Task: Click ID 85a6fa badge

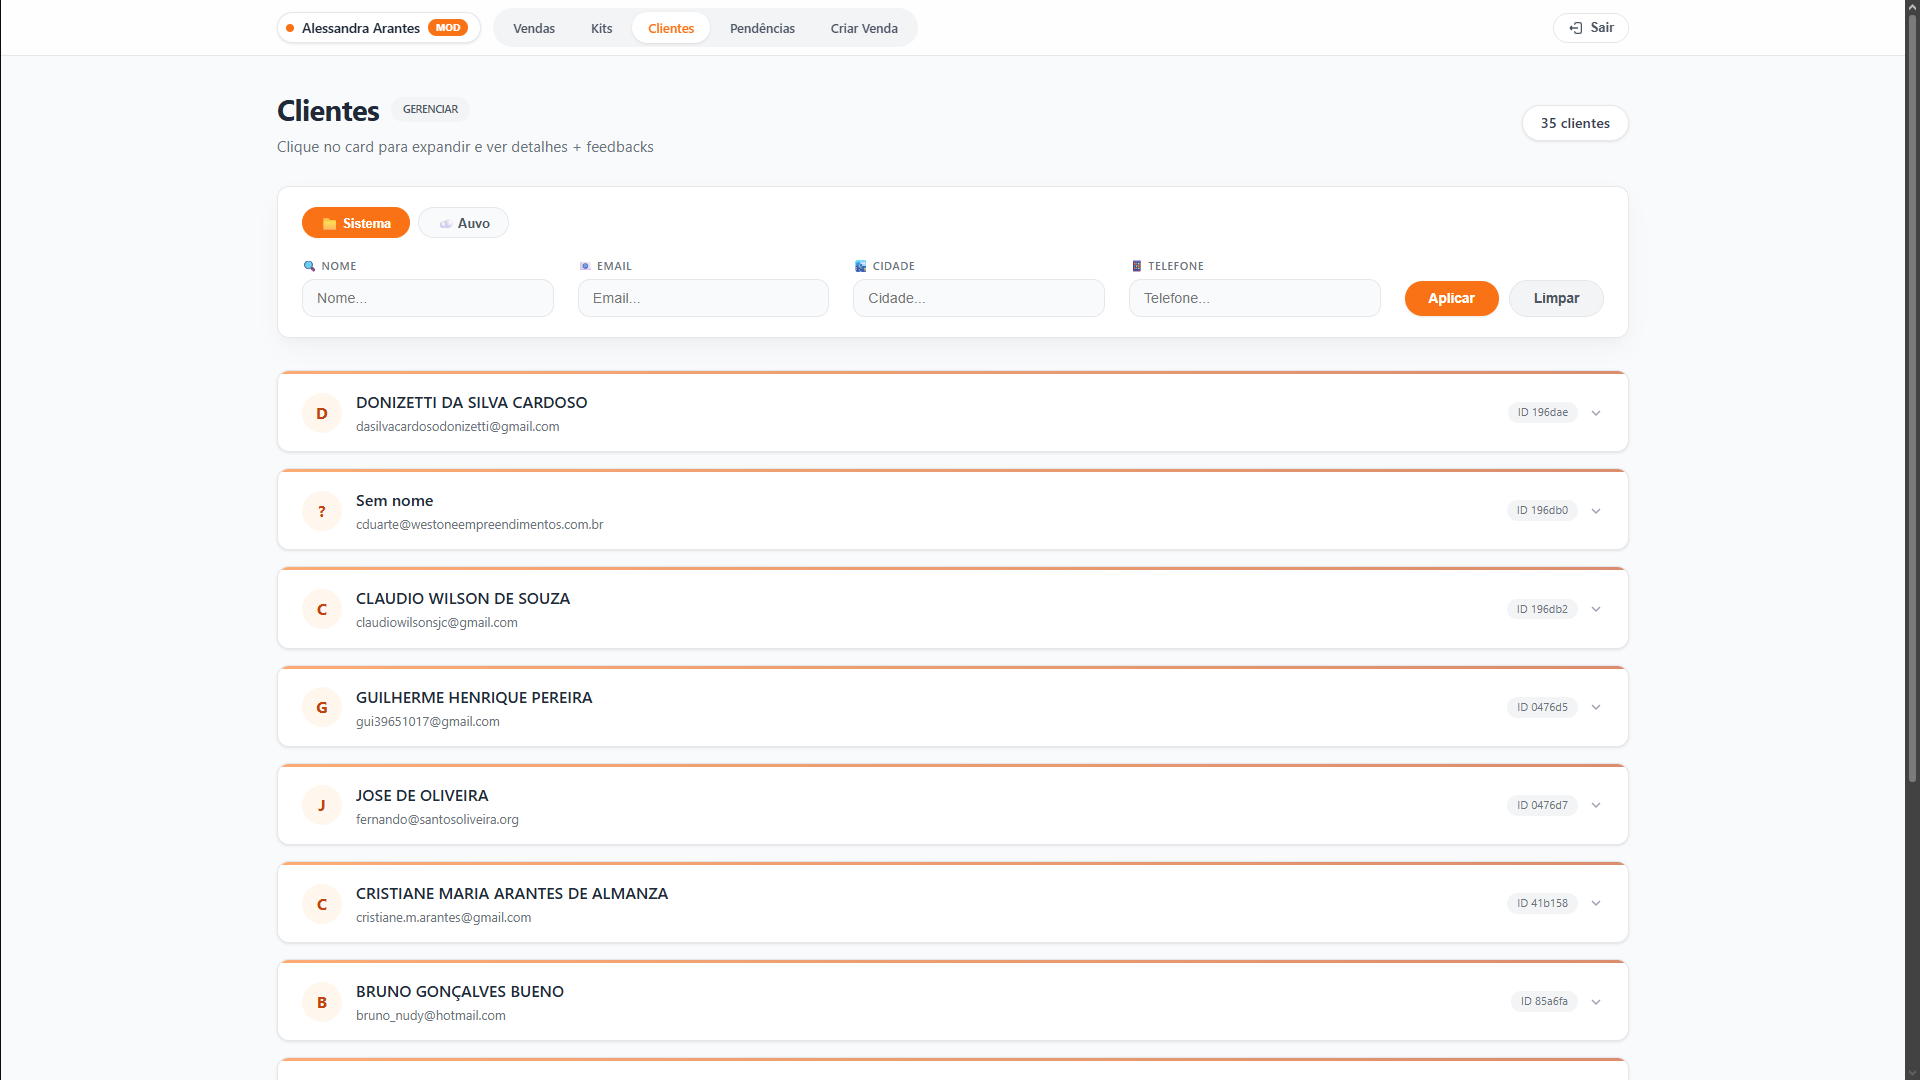Action: point(1544,1001)
